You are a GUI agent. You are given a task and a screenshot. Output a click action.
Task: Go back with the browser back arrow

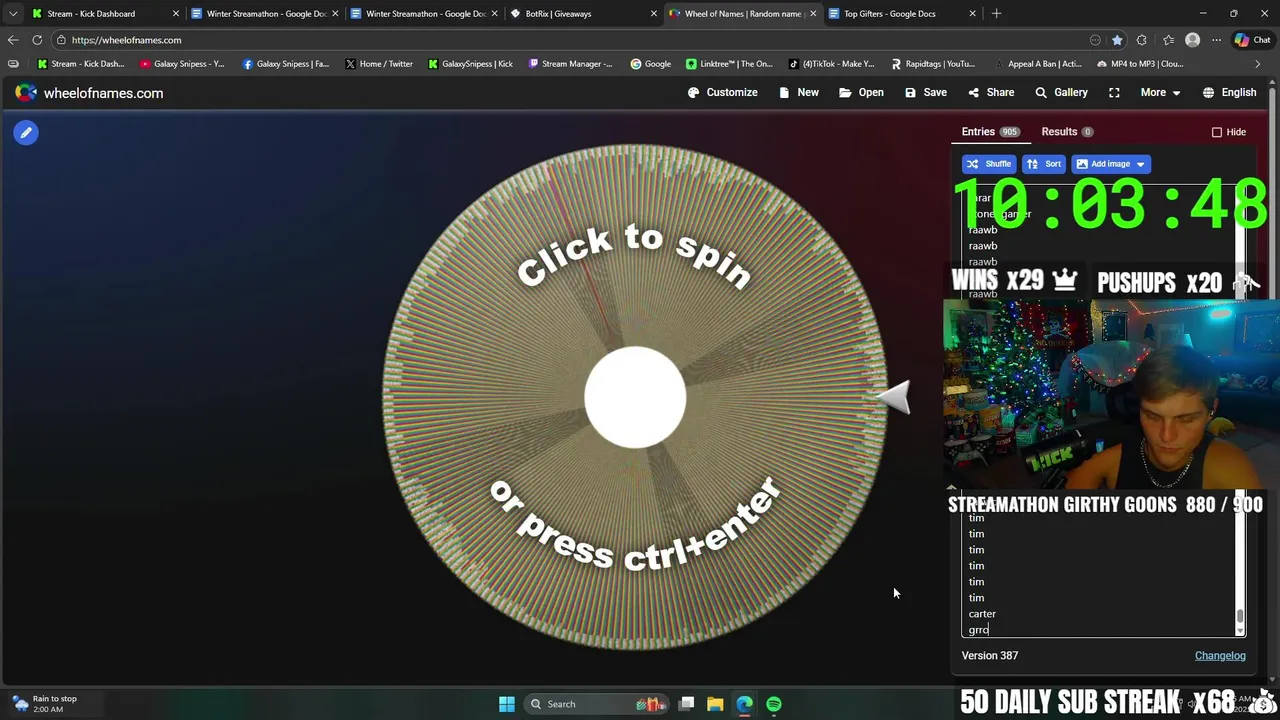pos(12,40)
